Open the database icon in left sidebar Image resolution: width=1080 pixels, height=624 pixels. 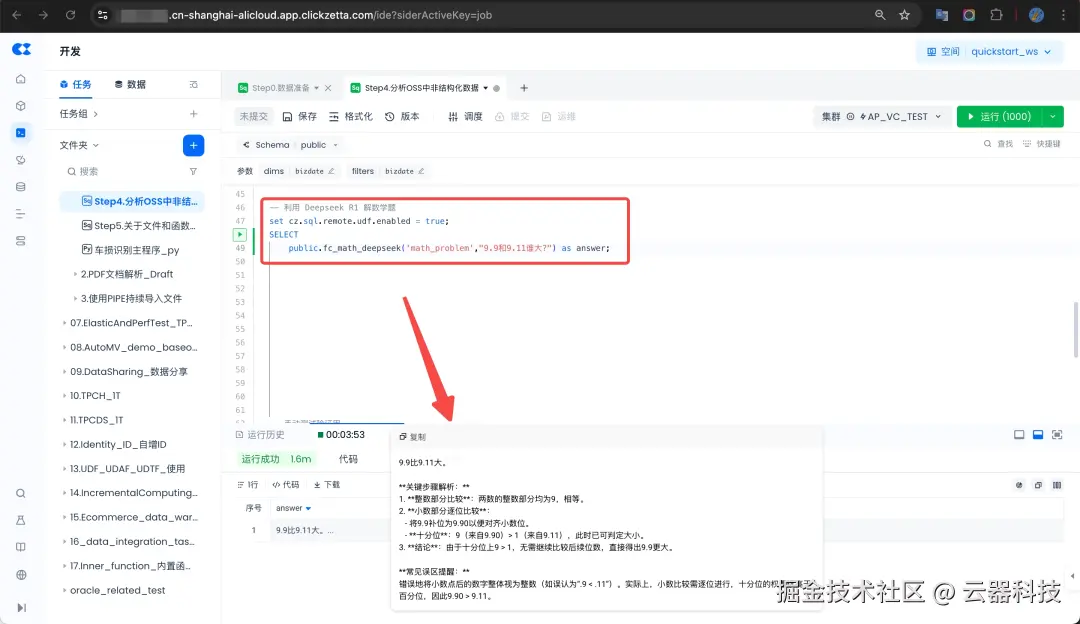[21, 187]
